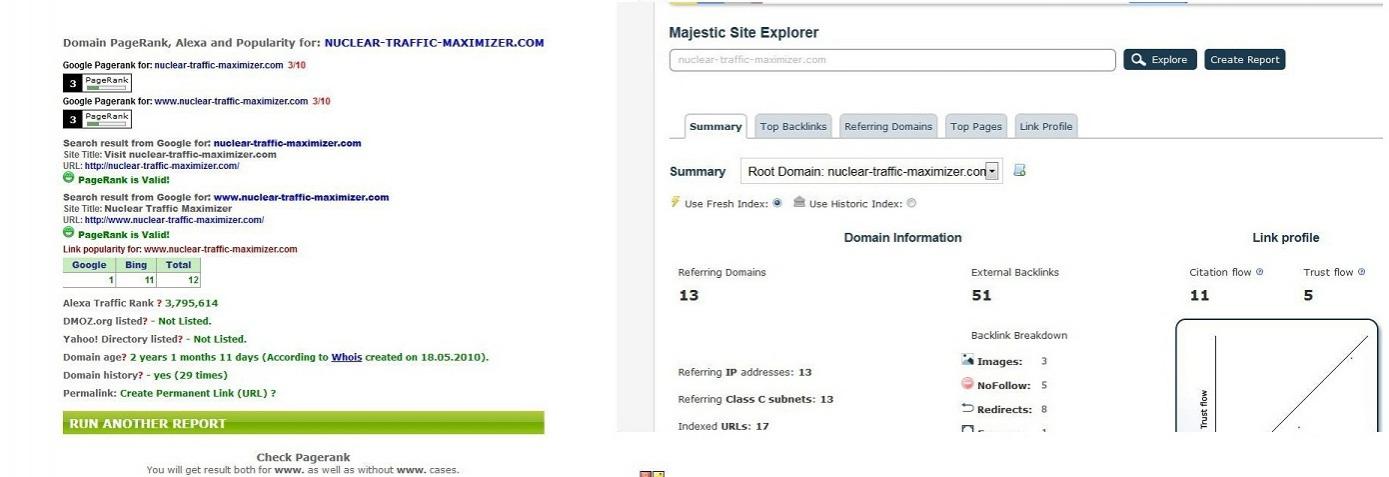Open the http://www.nuclear-traffic-maximizer.com/ URL link

174,220
